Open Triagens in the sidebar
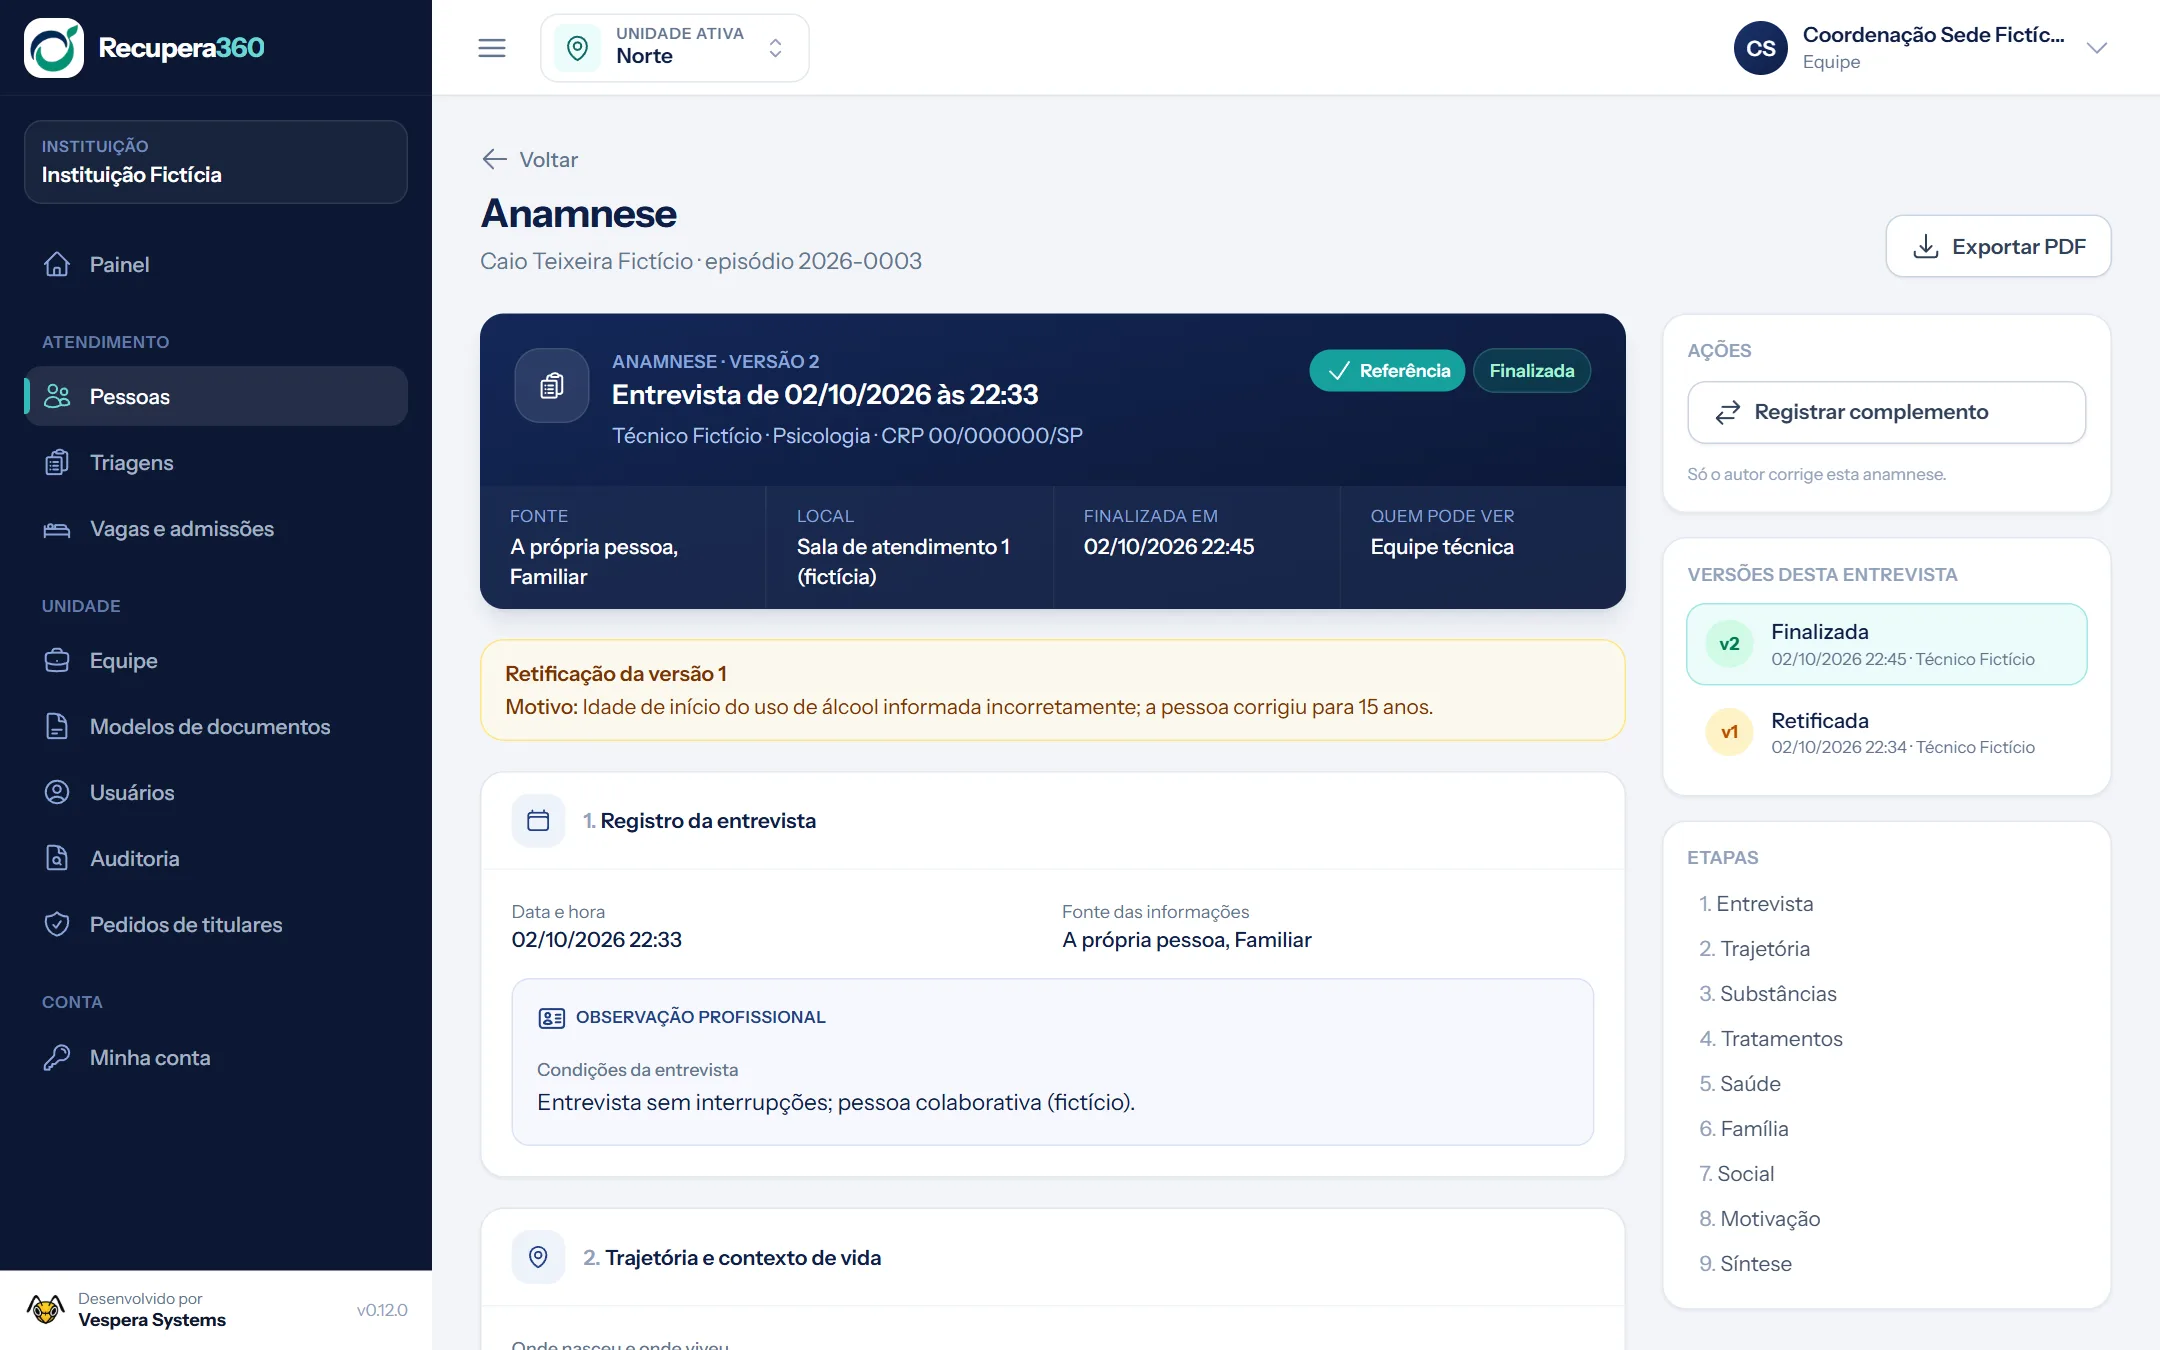 click(x=216, y=462)
